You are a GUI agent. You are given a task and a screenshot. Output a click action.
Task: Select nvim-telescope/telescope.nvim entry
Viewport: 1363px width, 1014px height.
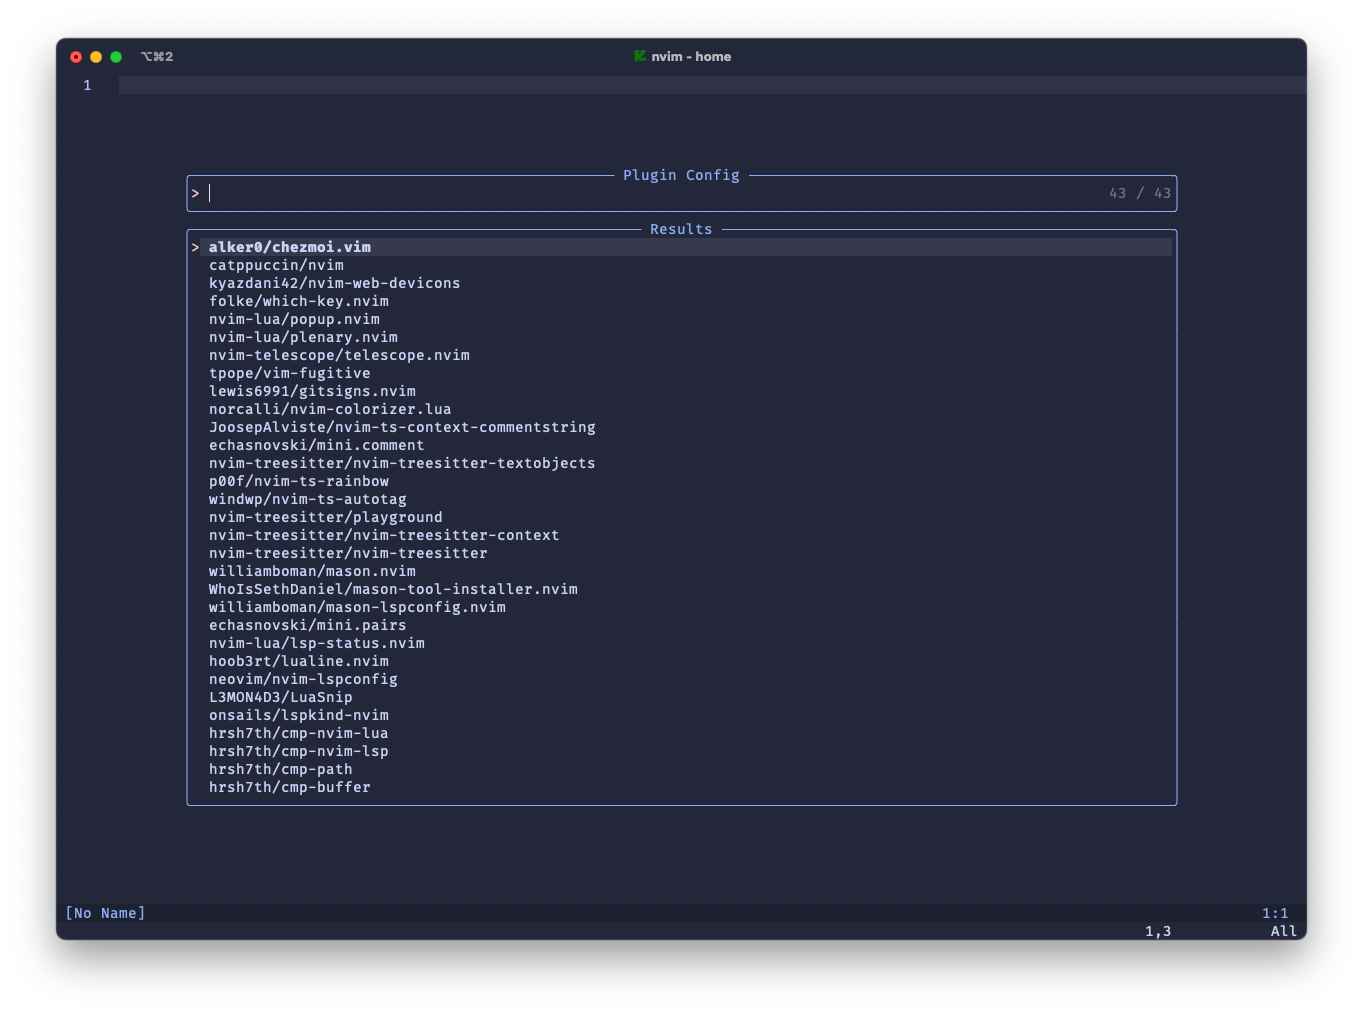339,355
